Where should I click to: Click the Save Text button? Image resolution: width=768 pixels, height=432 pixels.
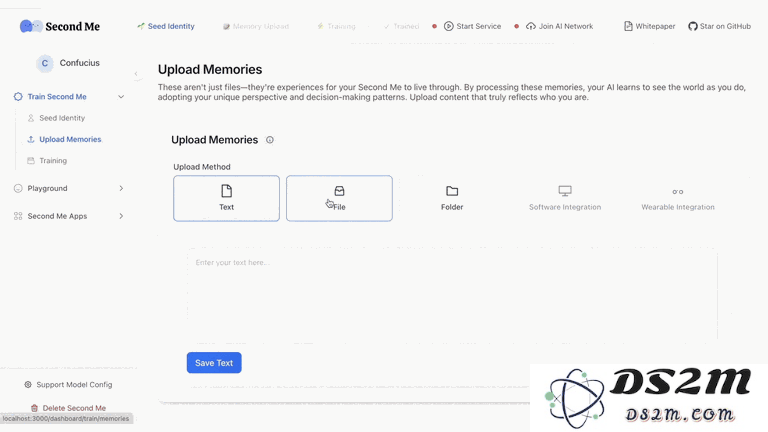(x=214, y=363)
